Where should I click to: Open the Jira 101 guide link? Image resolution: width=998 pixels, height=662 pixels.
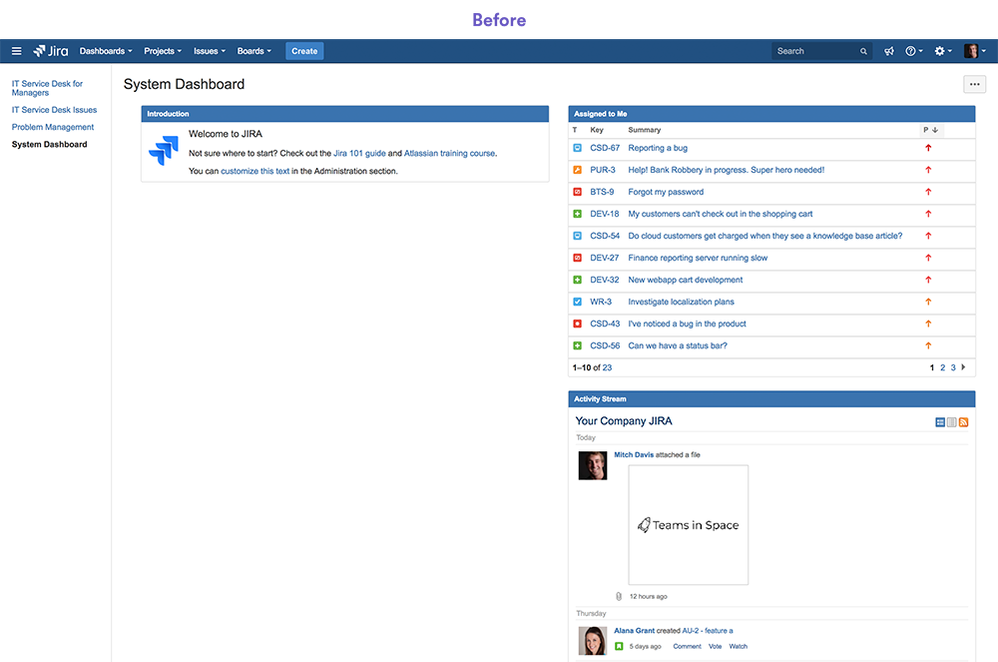(x=360, y=153)
